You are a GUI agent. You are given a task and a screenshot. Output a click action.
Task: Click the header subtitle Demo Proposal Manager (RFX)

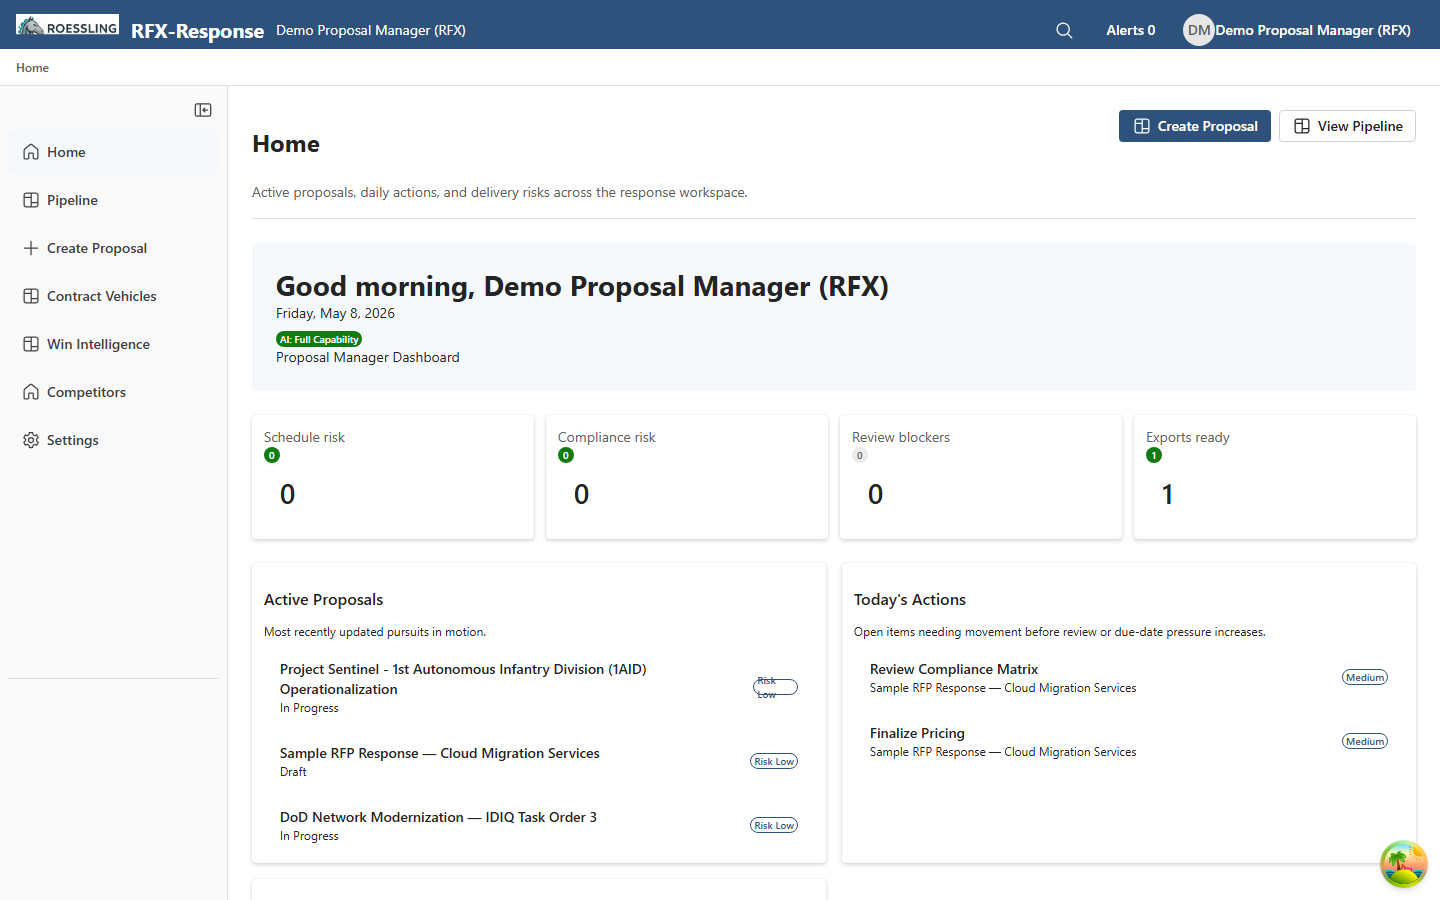tap(371, 30)
